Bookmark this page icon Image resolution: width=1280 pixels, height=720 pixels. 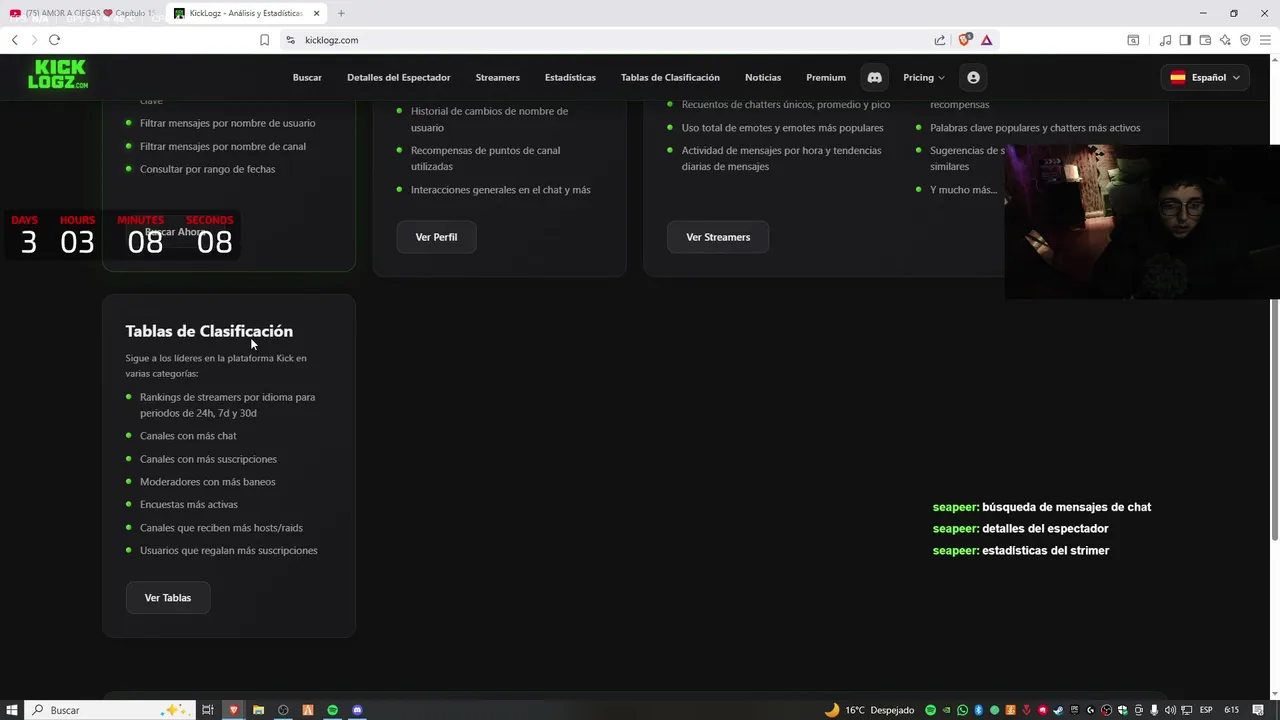[264, 40]
